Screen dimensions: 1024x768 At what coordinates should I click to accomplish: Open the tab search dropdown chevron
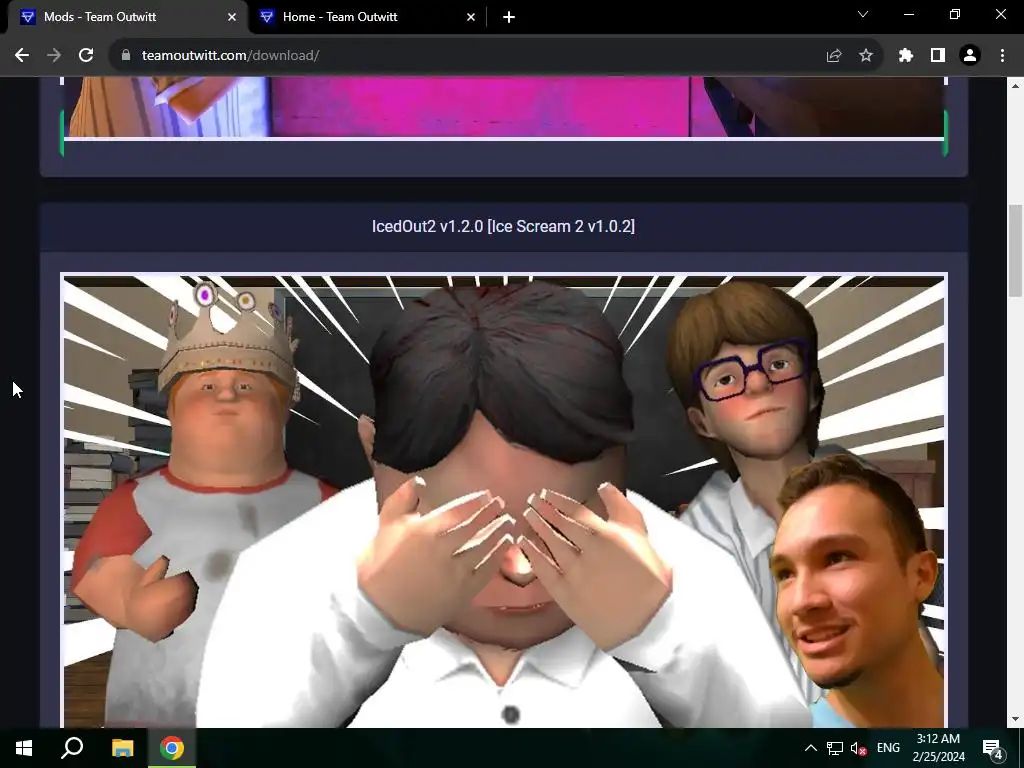[863, 14]
